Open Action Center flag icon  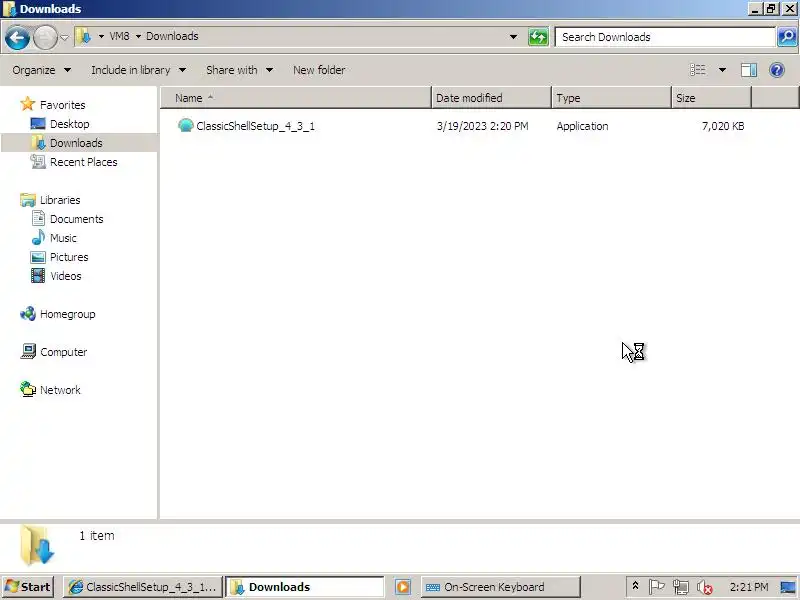pos(657,587)
